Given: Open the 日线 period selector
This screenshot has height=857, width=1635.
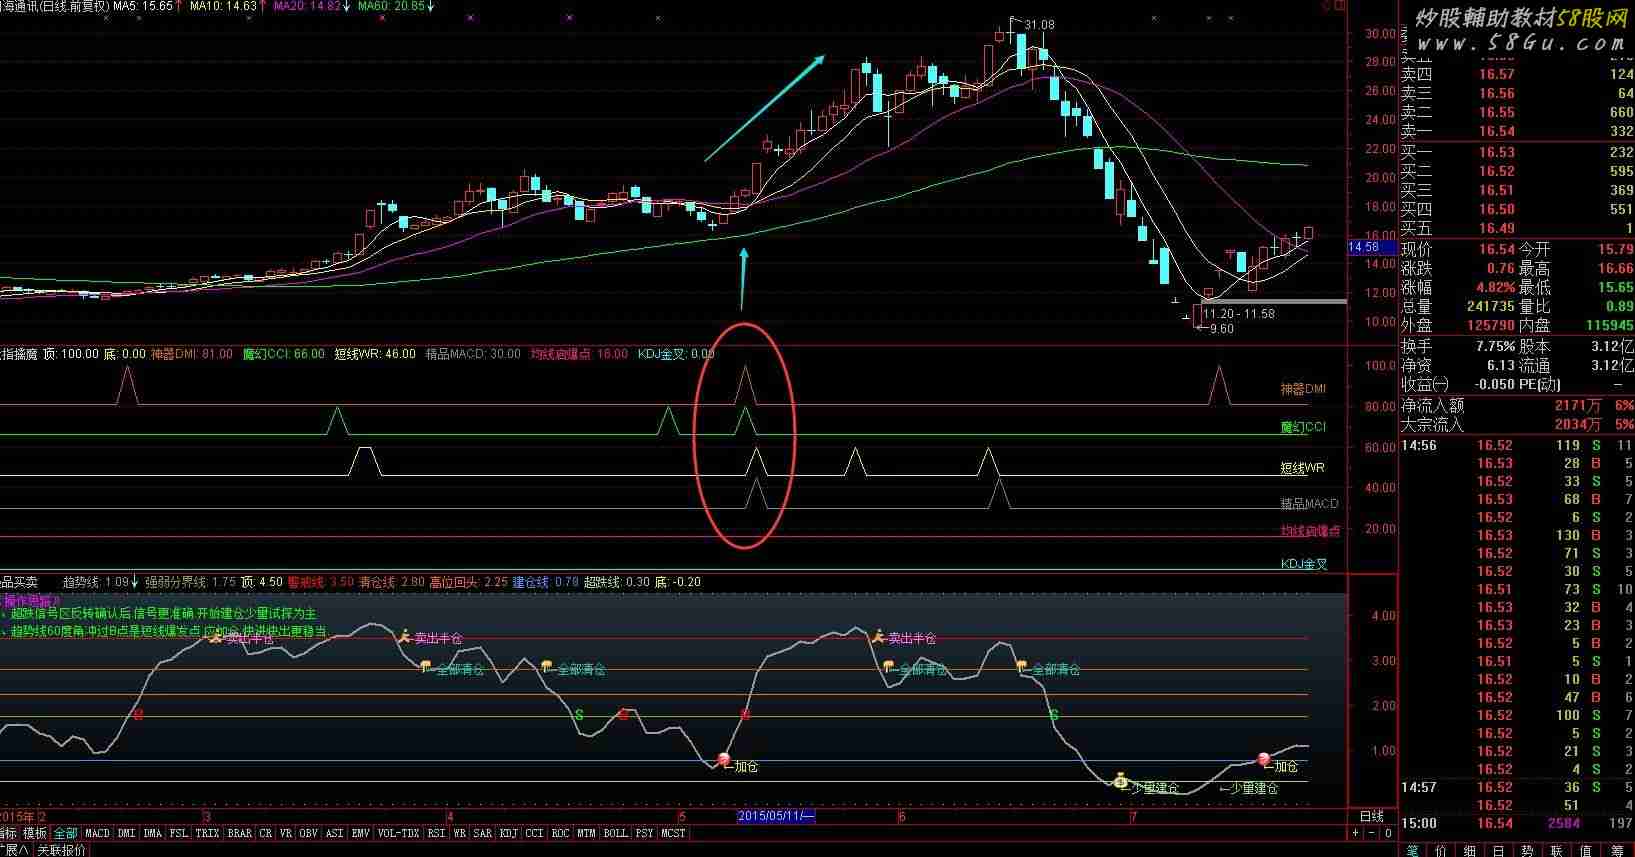Looking at the screenshot, I should click(x=1372, y=816).
